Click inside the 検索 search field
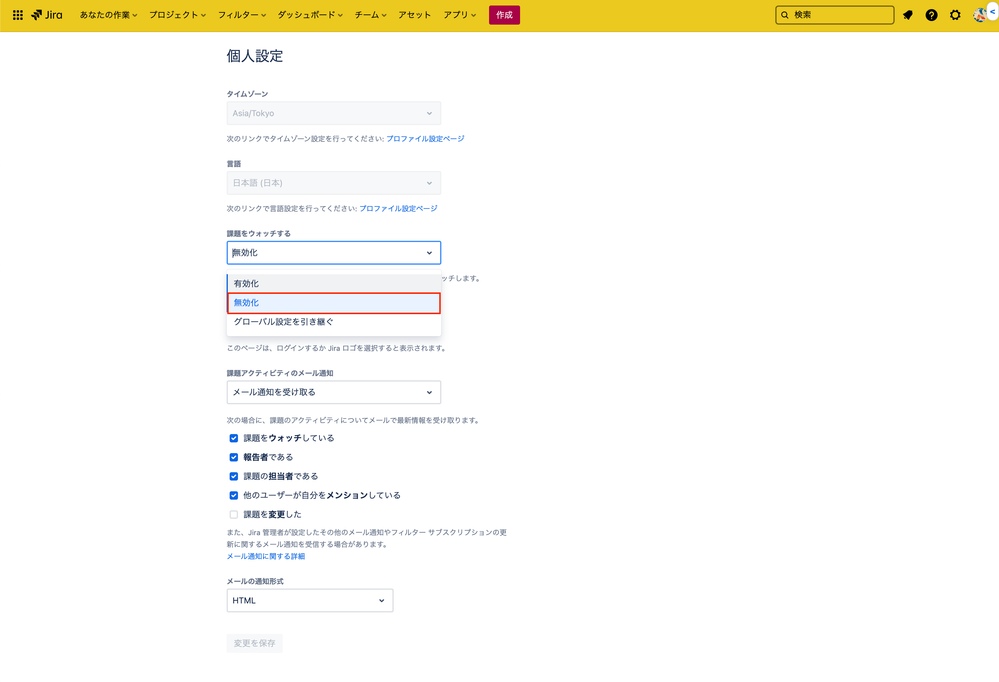 pos(834,14)
